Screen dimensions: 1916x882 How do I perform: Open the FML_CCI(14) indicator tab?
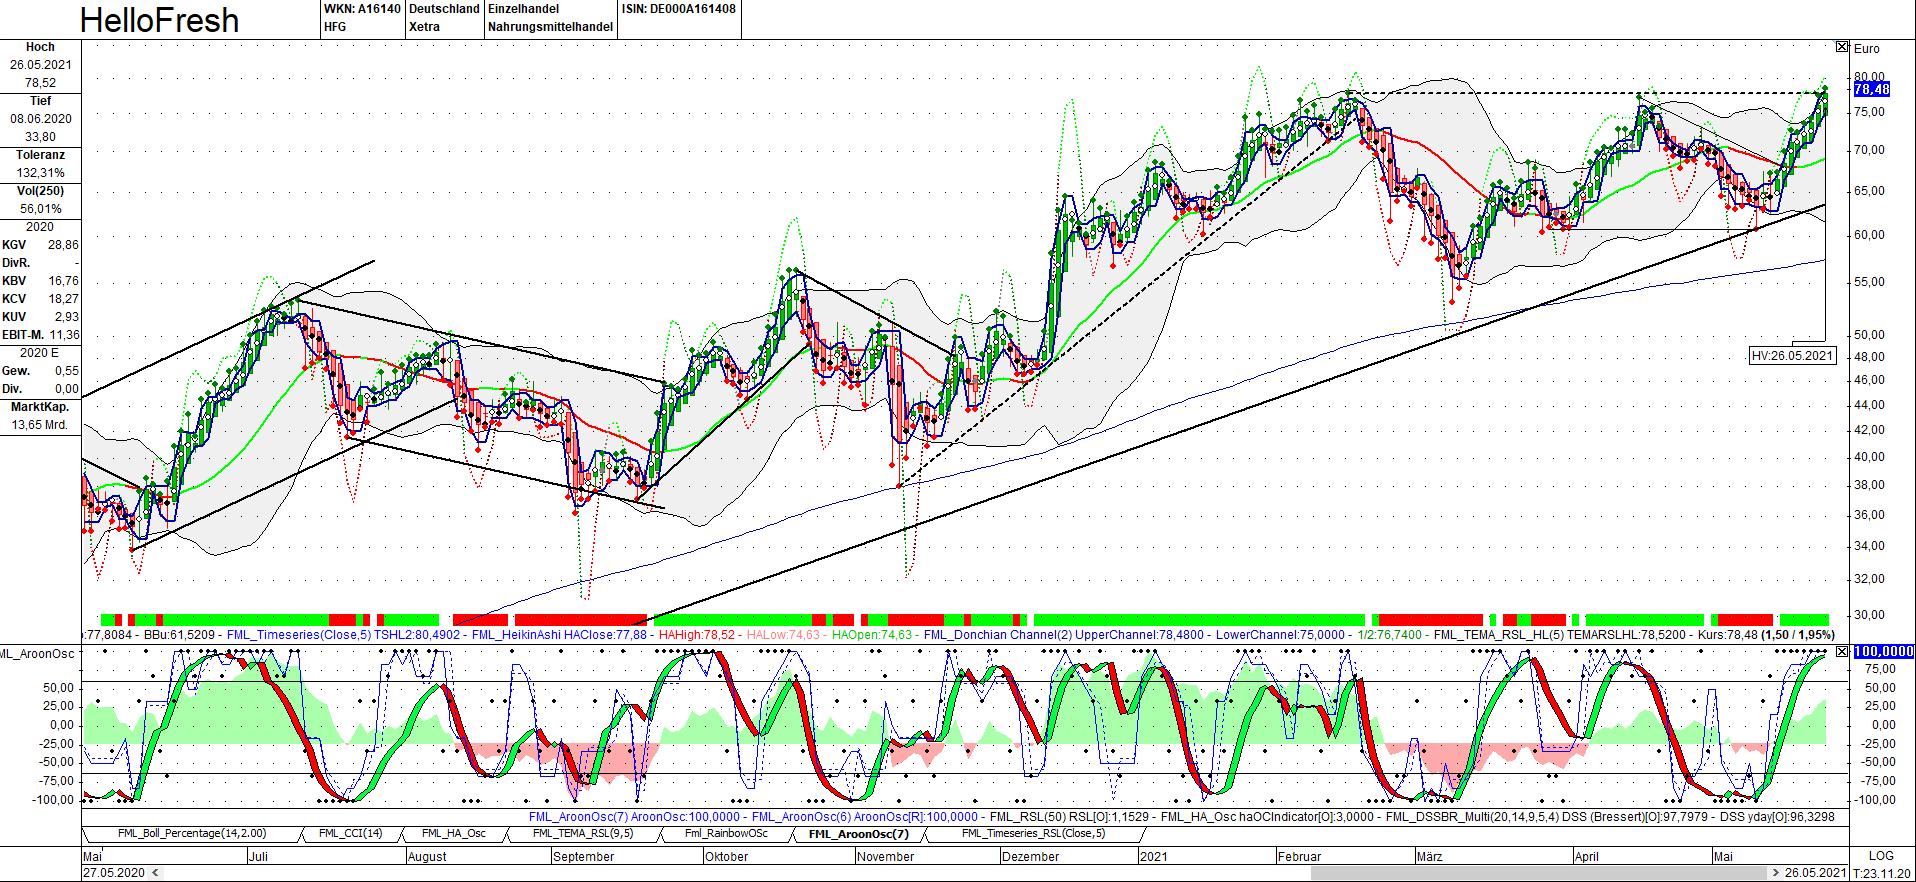350,834
